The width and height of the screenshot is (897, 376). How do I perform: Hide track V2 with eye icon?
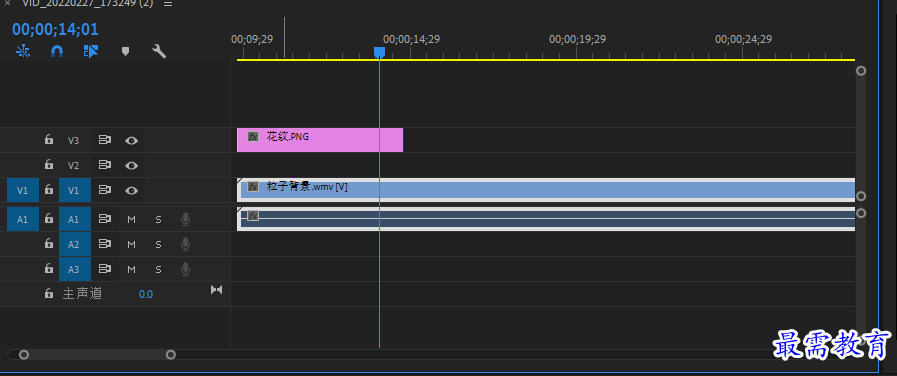(132, 165)
